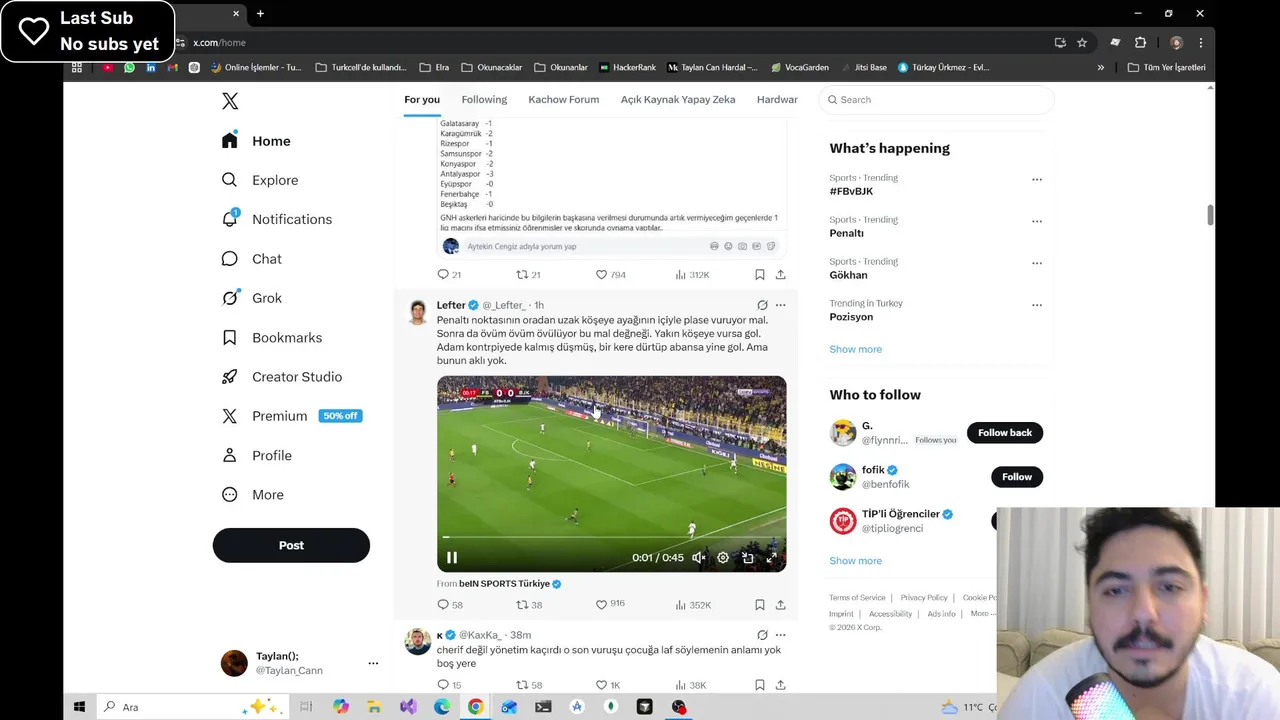Reply to top post with 21 replies
Screen dimensions: 1280x720
pos(449,274)
